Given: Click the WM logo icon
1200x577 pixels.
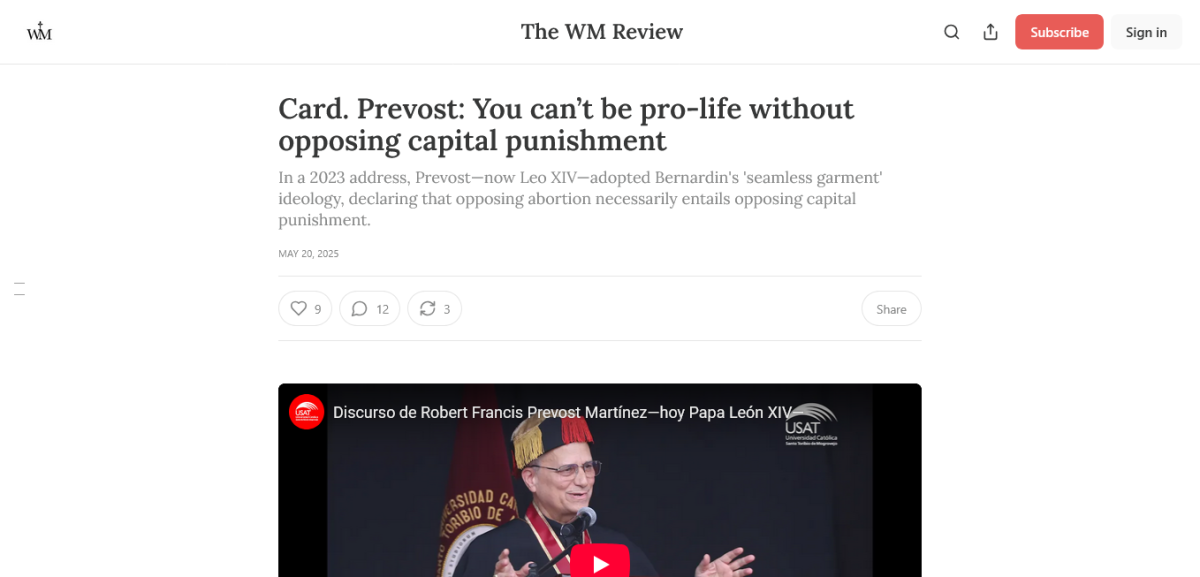Looking at the screenshot, I should [39, 32].
